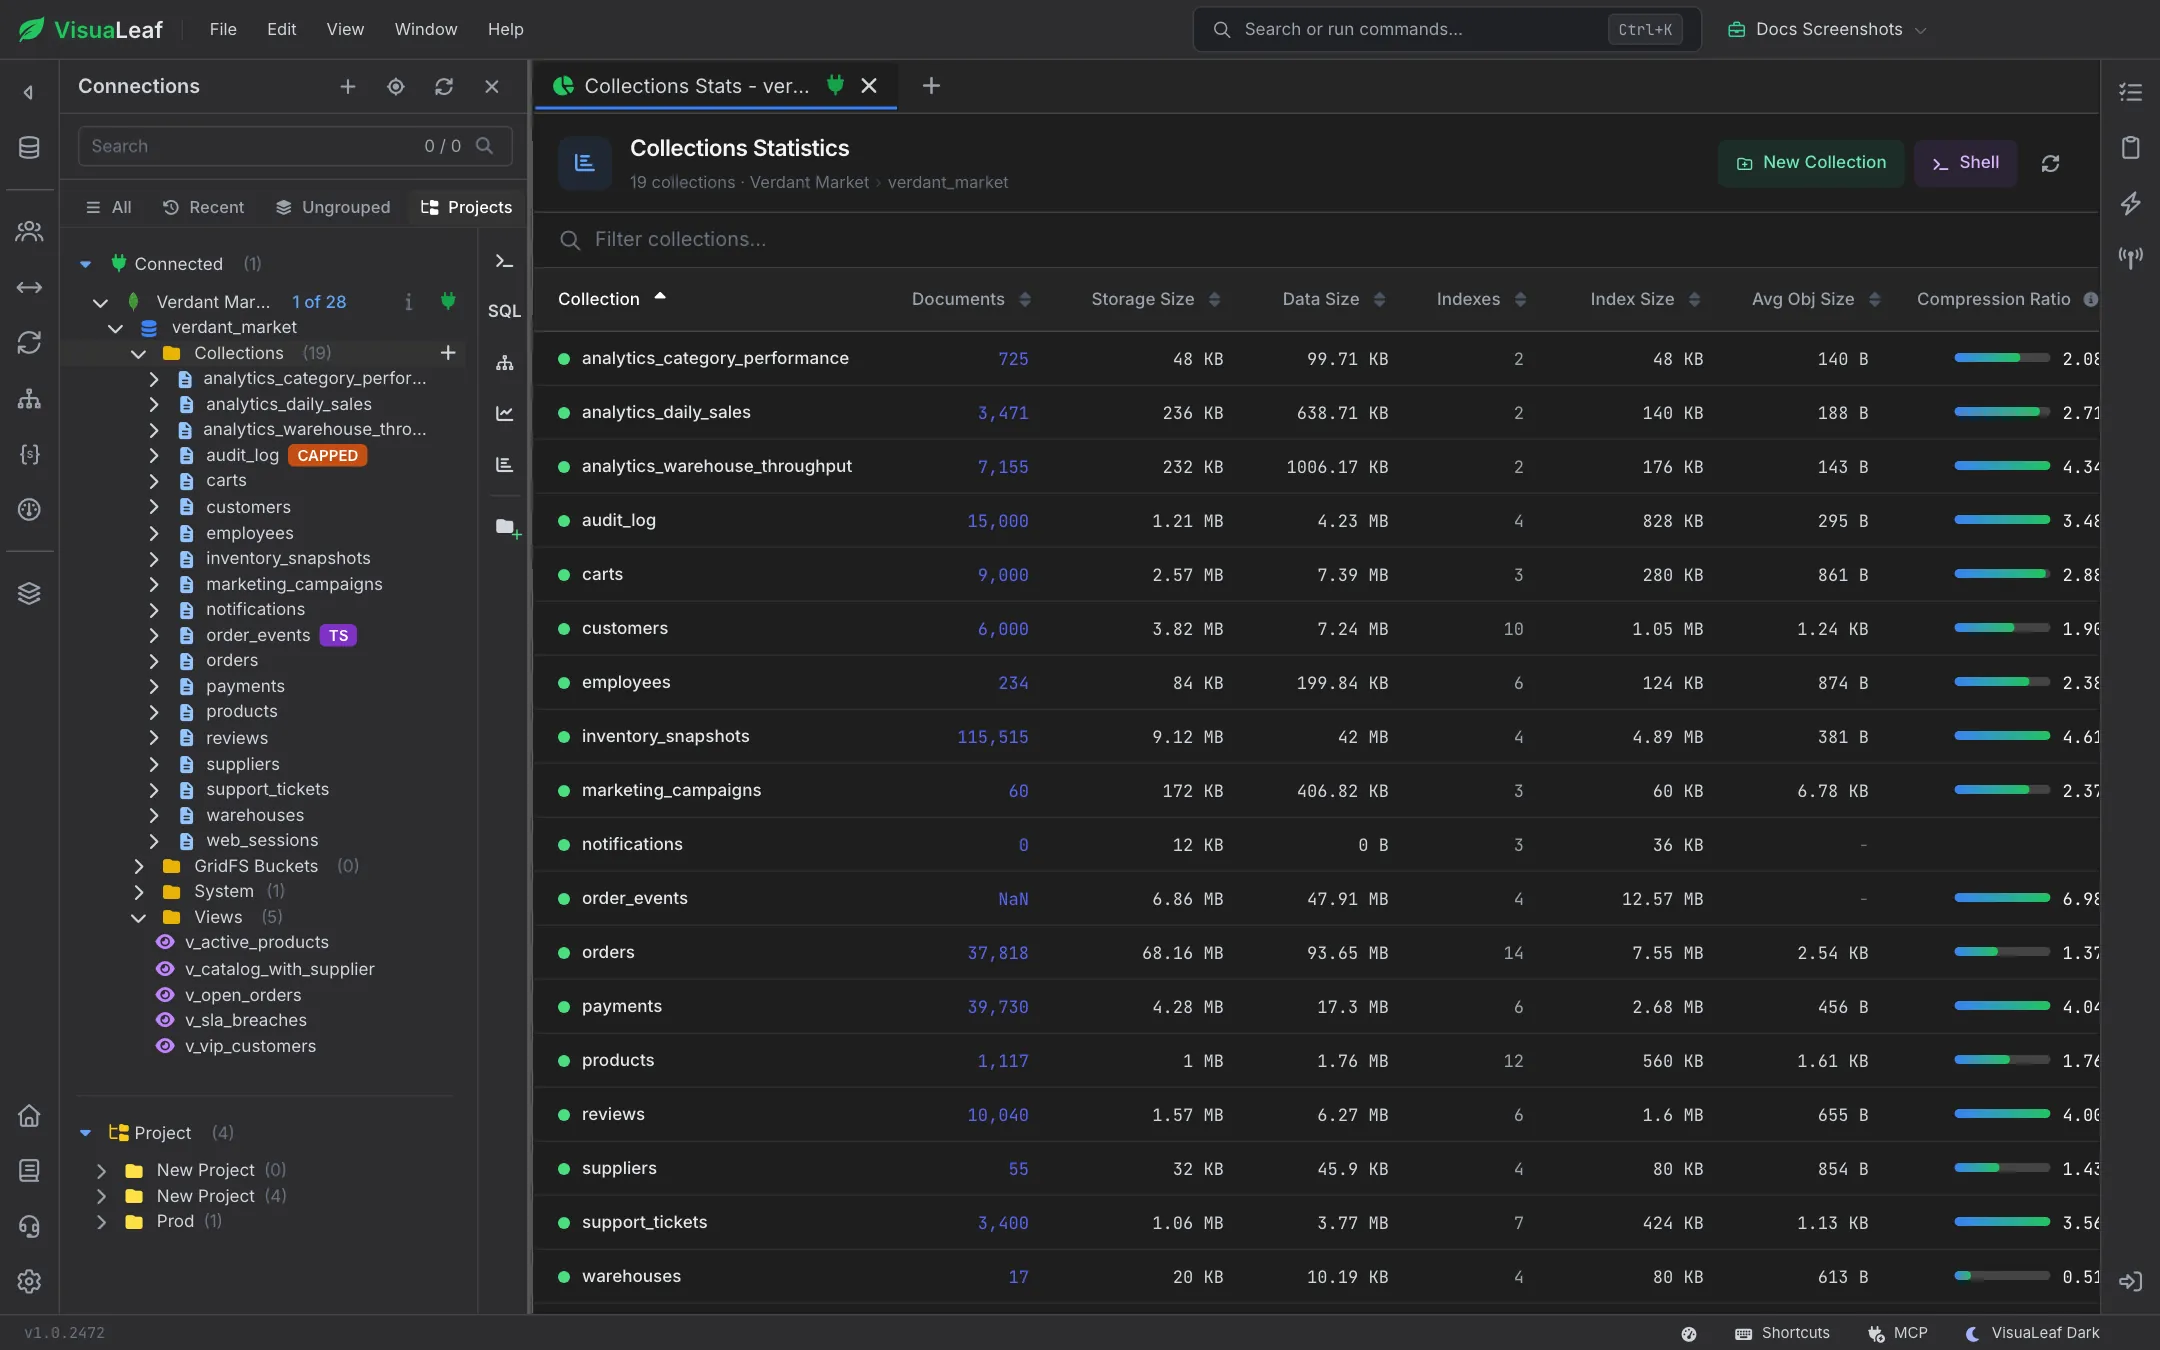
Task: Expand the audit_log collection node
Action: coord(154,455)
